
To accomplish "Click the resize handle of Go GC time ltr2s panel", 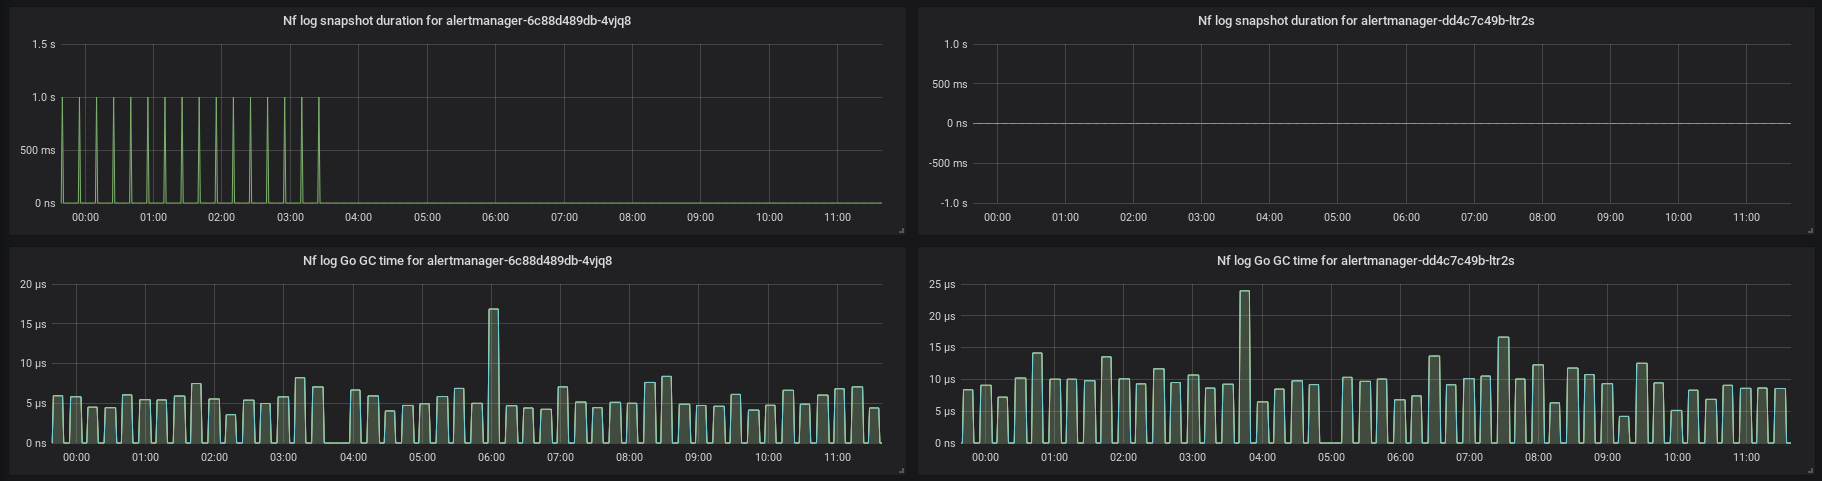I will click(x=1810, y=470).
